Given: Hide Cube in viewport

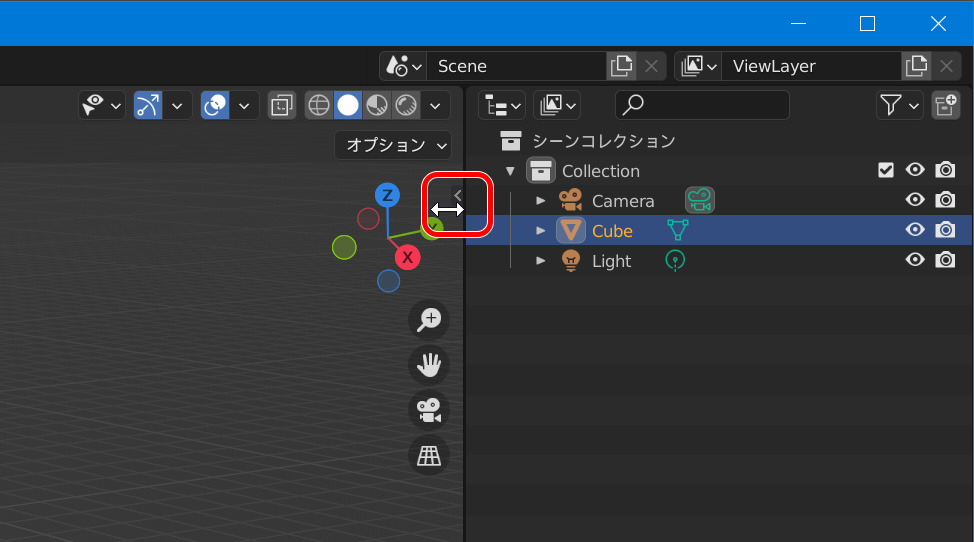Looking at the screenshot, I should (915, 229).
